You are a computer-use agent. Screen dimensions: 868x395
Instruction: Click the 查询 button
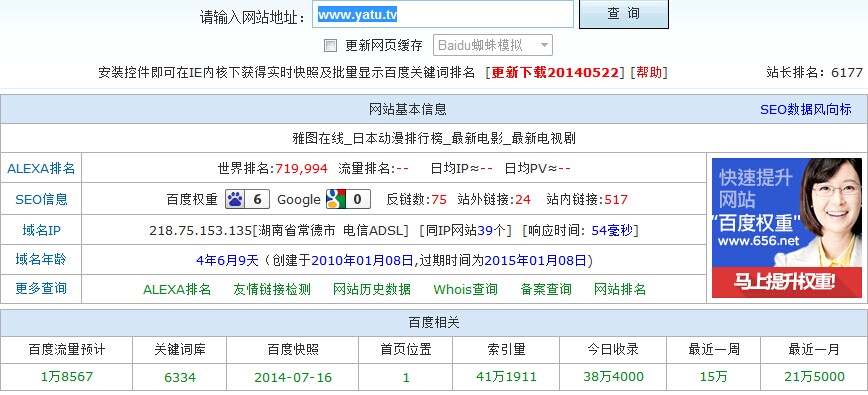click(623, 14)
